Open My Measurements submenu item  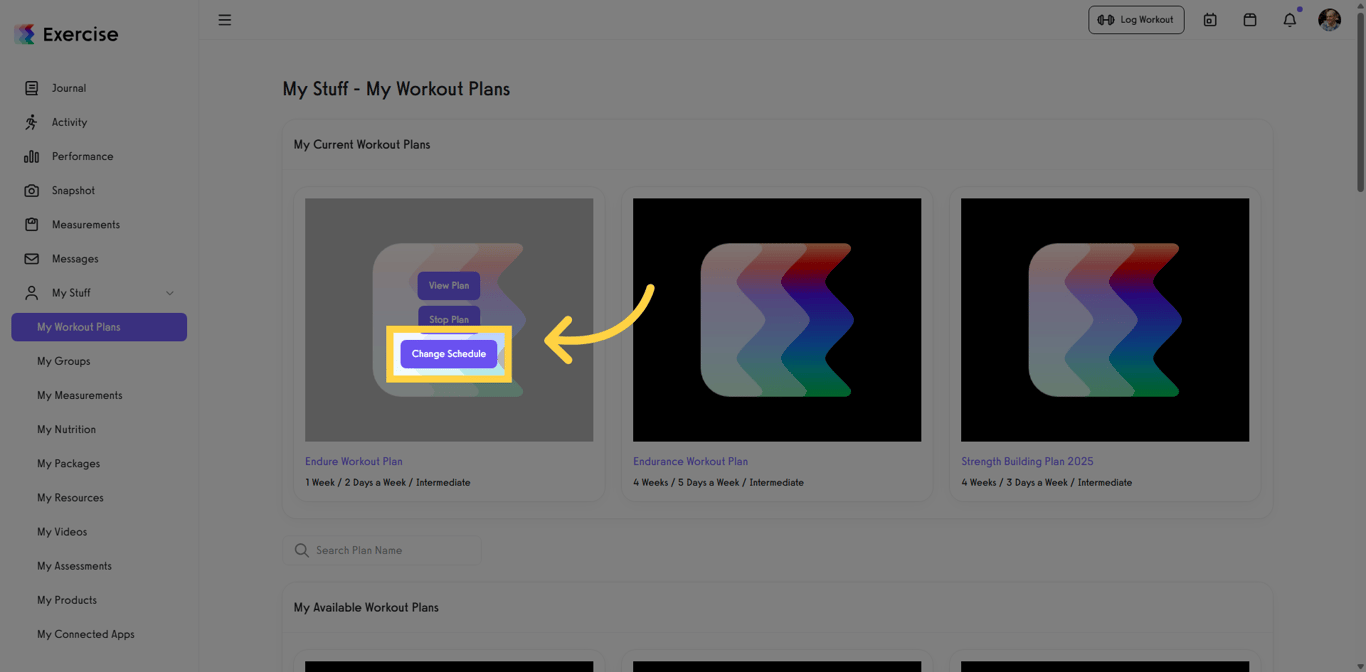pyautogui.click(x=79, y=395)
